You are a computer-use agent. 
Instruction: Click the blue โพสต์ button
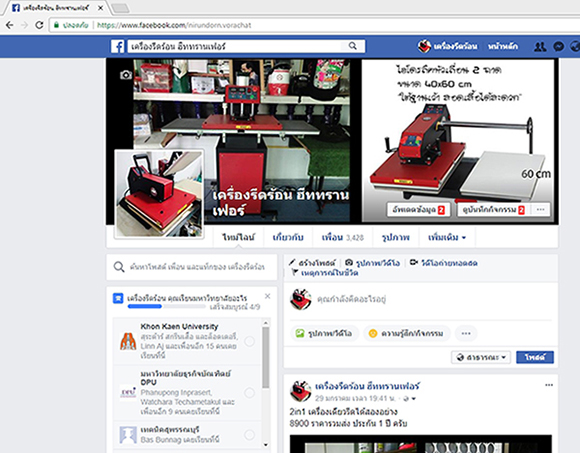click(x=535, y=357)
